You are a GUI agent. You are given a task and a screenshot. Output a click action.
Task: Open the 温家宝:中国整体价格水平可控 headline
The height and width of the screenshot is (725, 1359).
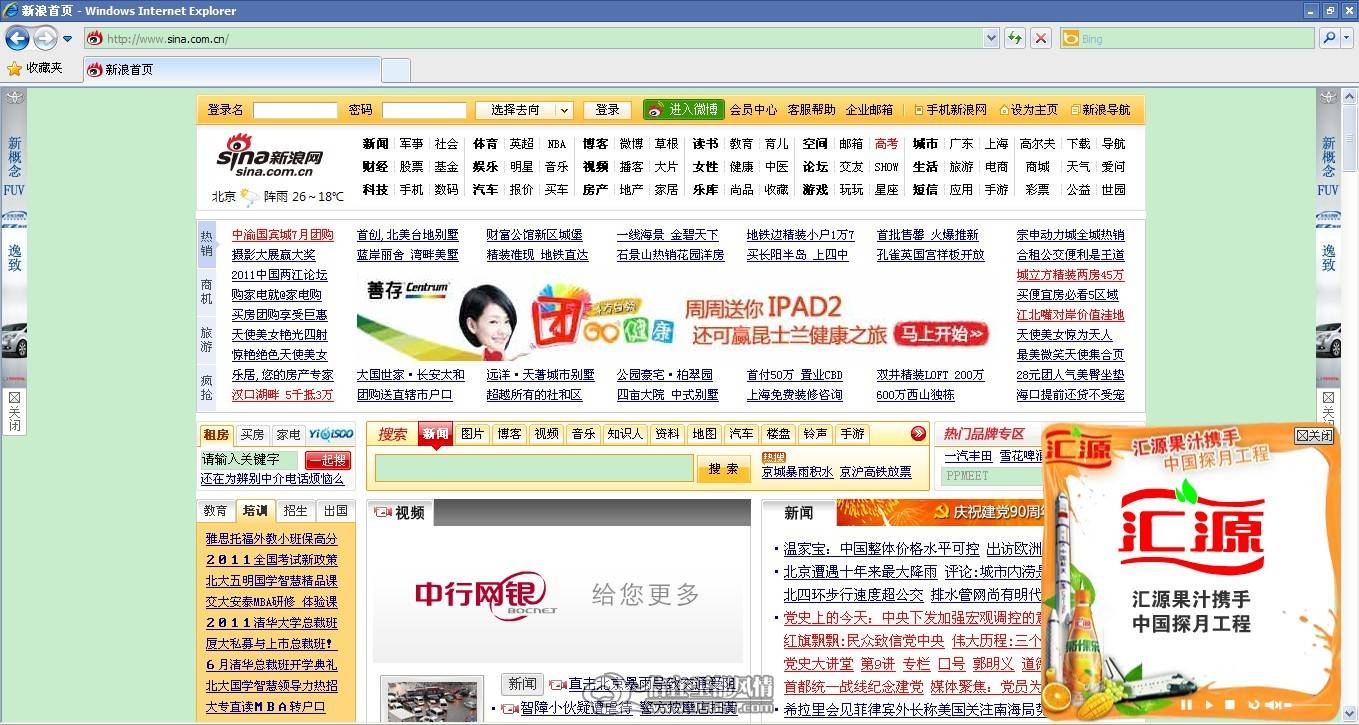tap(881, 549)
